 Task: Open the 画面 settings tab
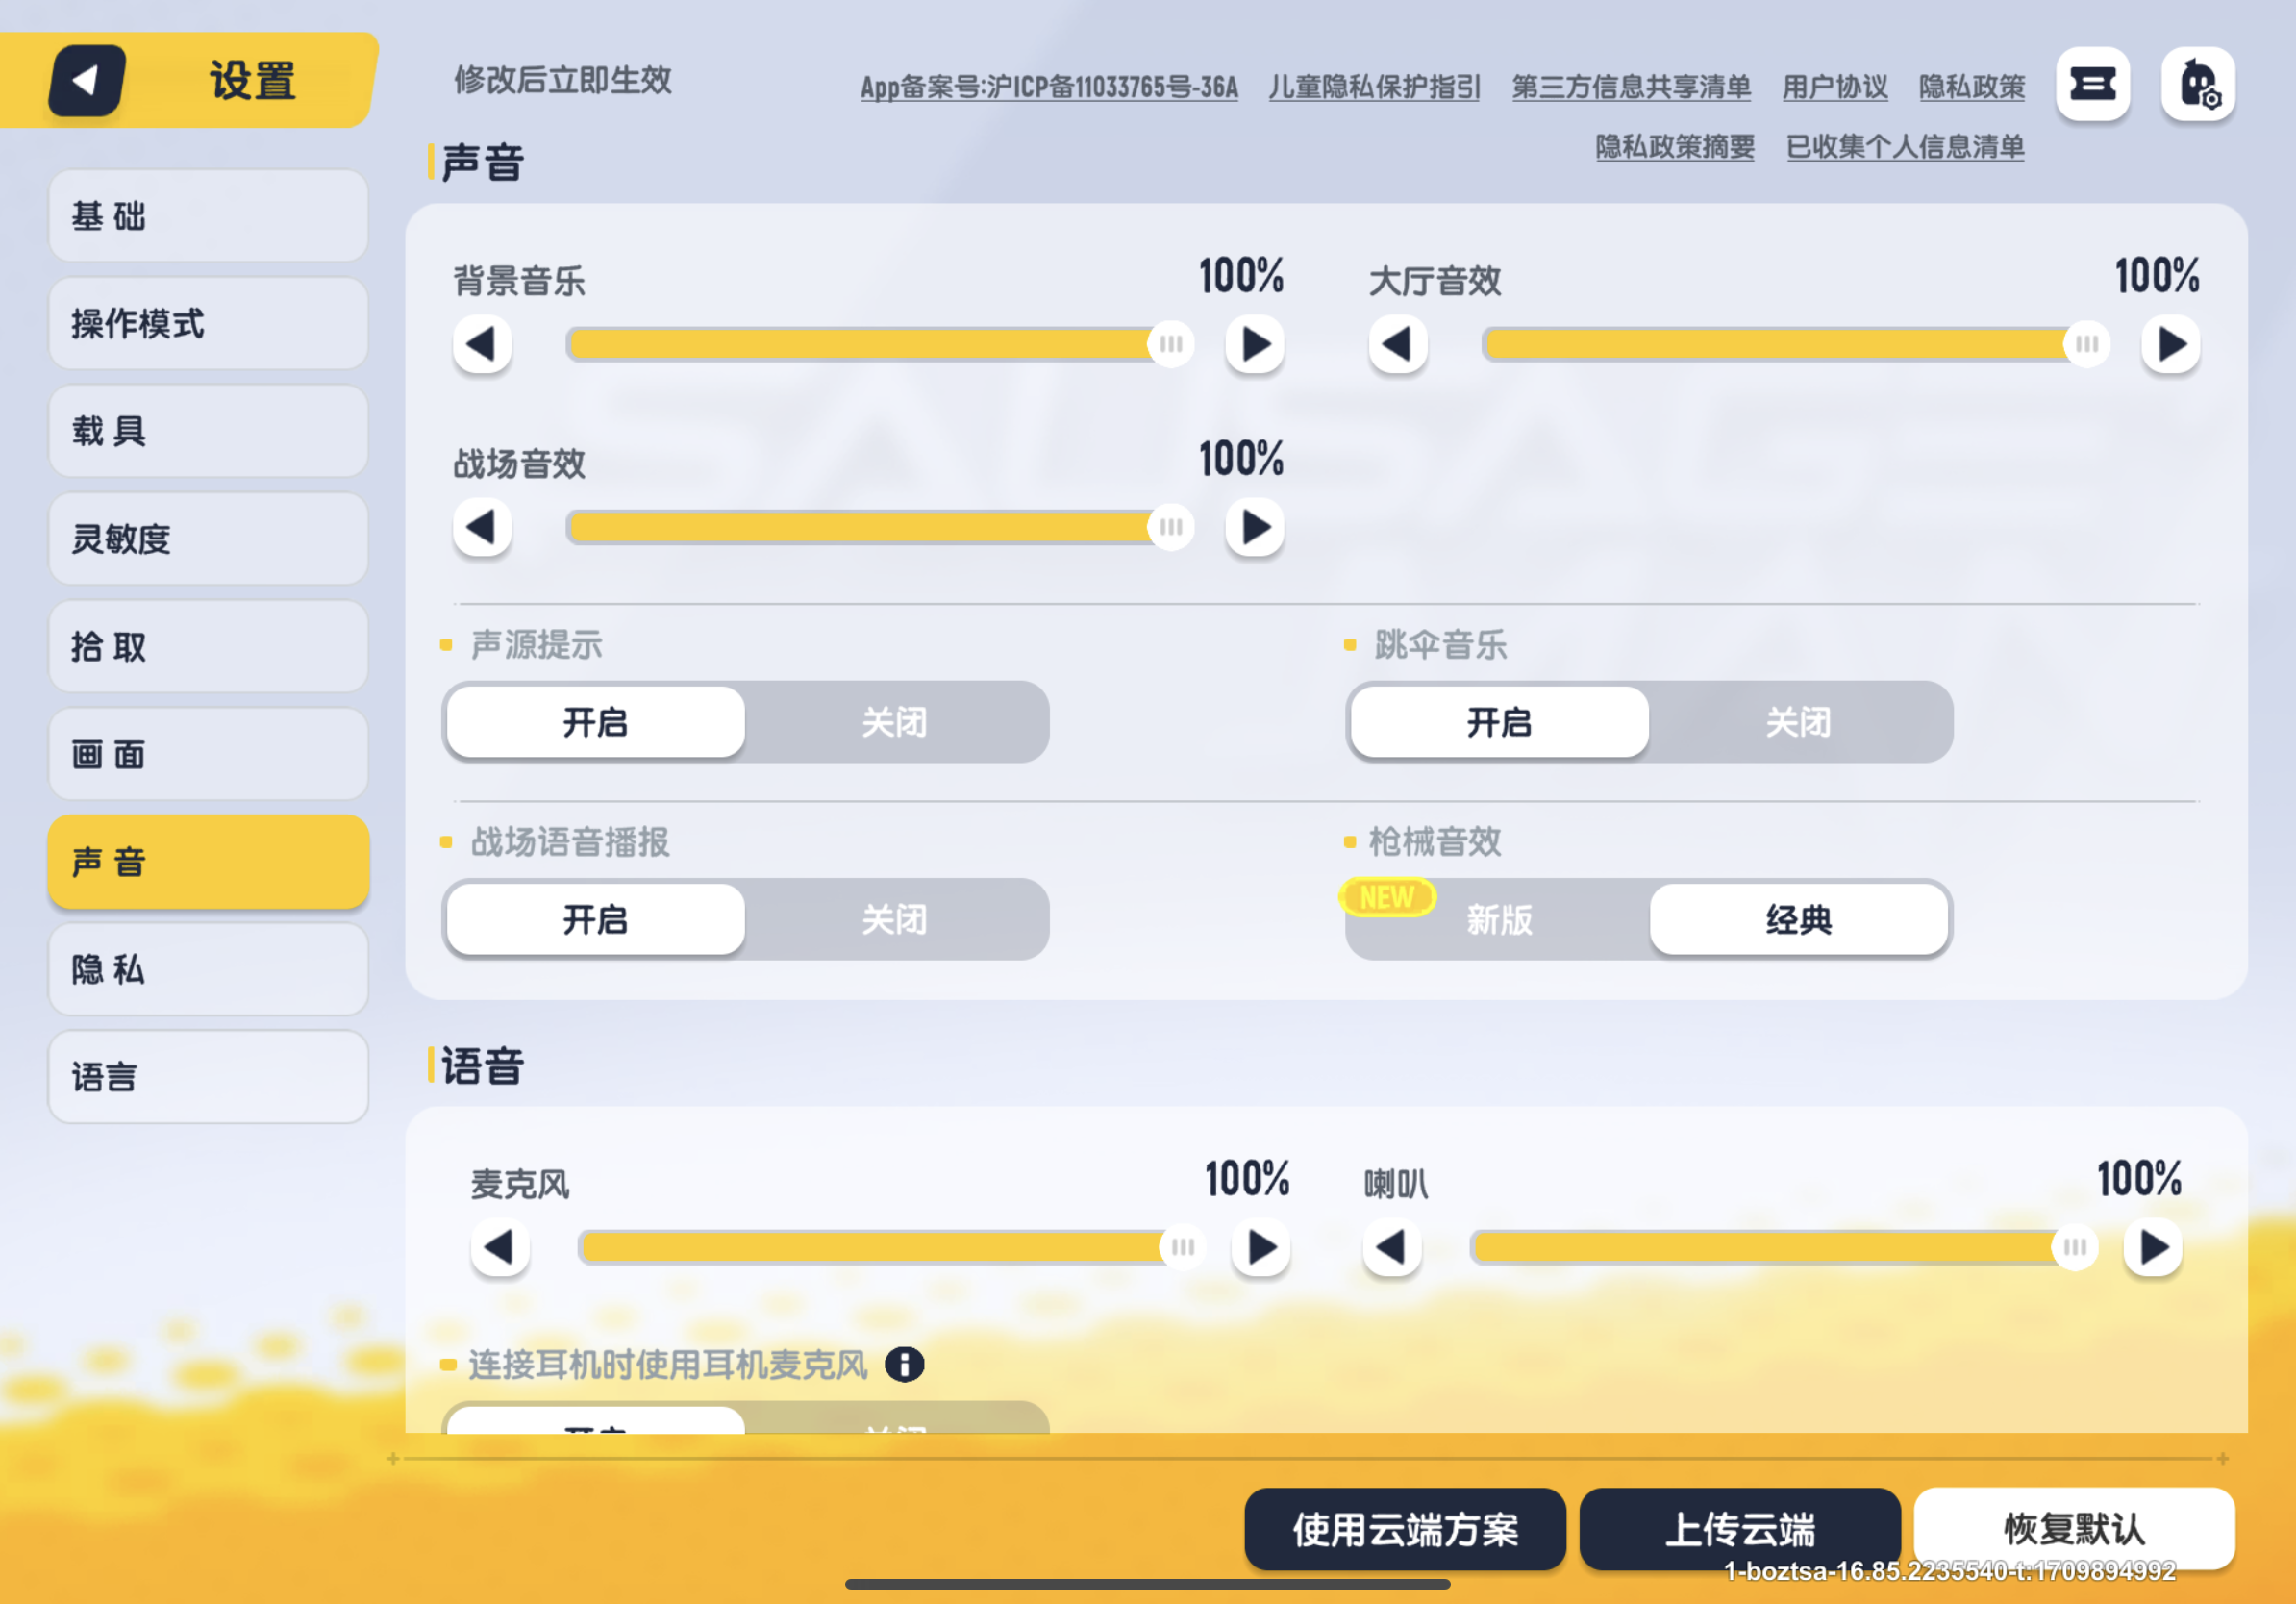(208, 754)
